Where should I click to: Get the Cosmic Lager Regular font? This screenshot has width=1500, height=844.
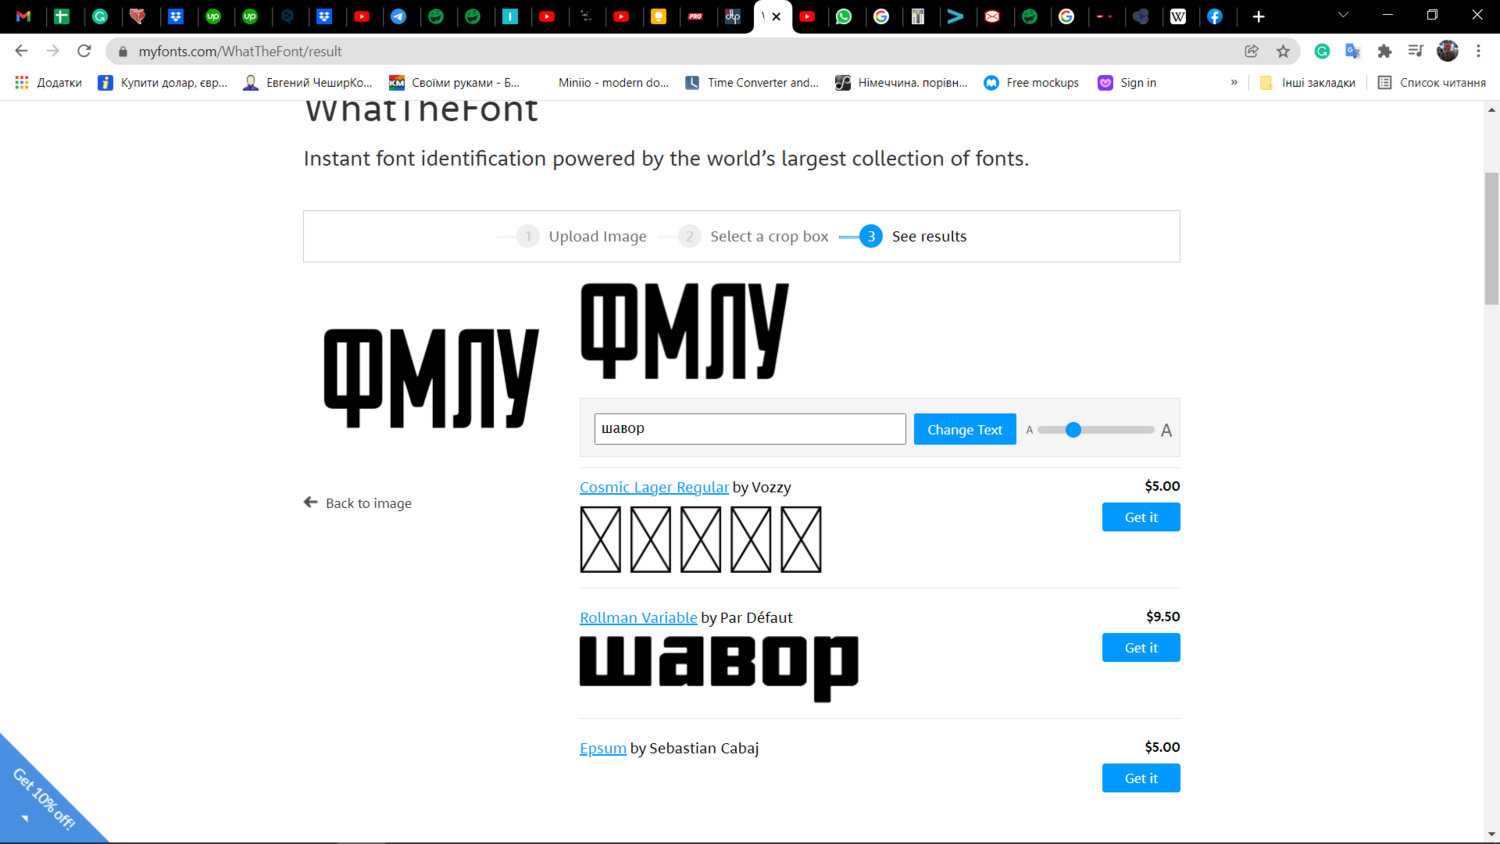pos(1141,517)
